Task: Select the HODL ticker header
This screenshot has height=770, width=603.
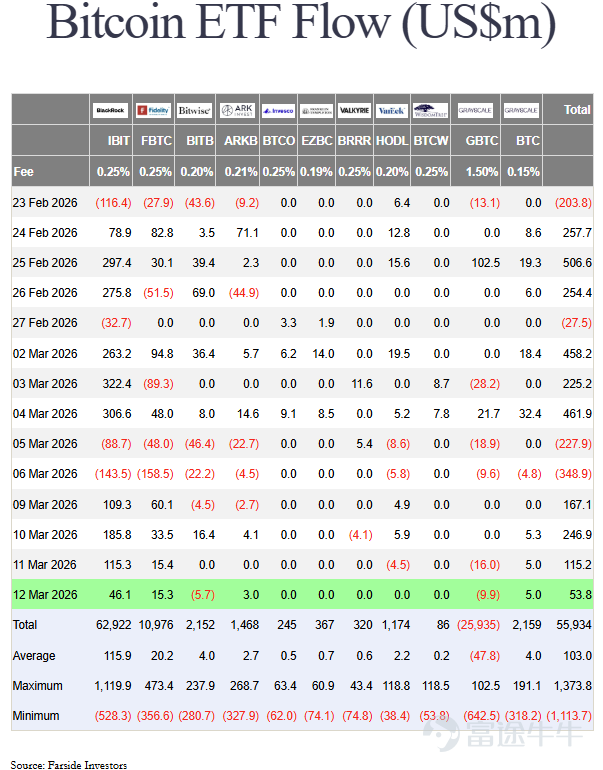Action: 392,141
